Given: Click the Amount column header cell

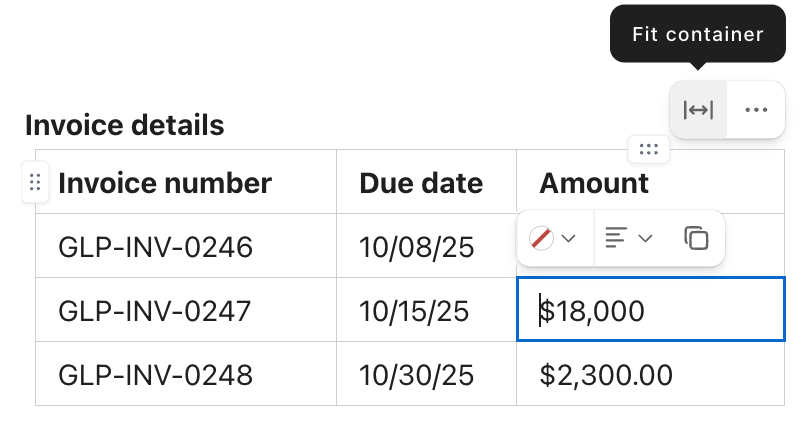Looking at the screenshot, I should tap(594, 183).
